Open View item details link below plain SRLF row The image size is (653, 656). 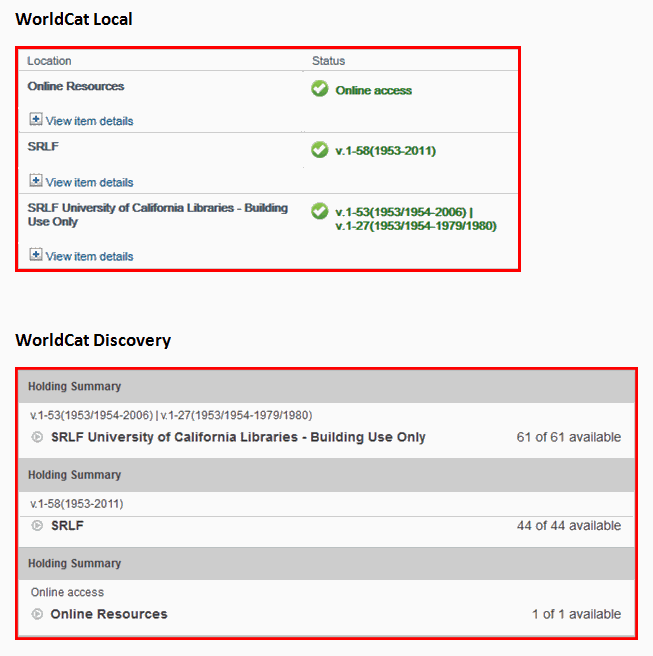point(90,183)
